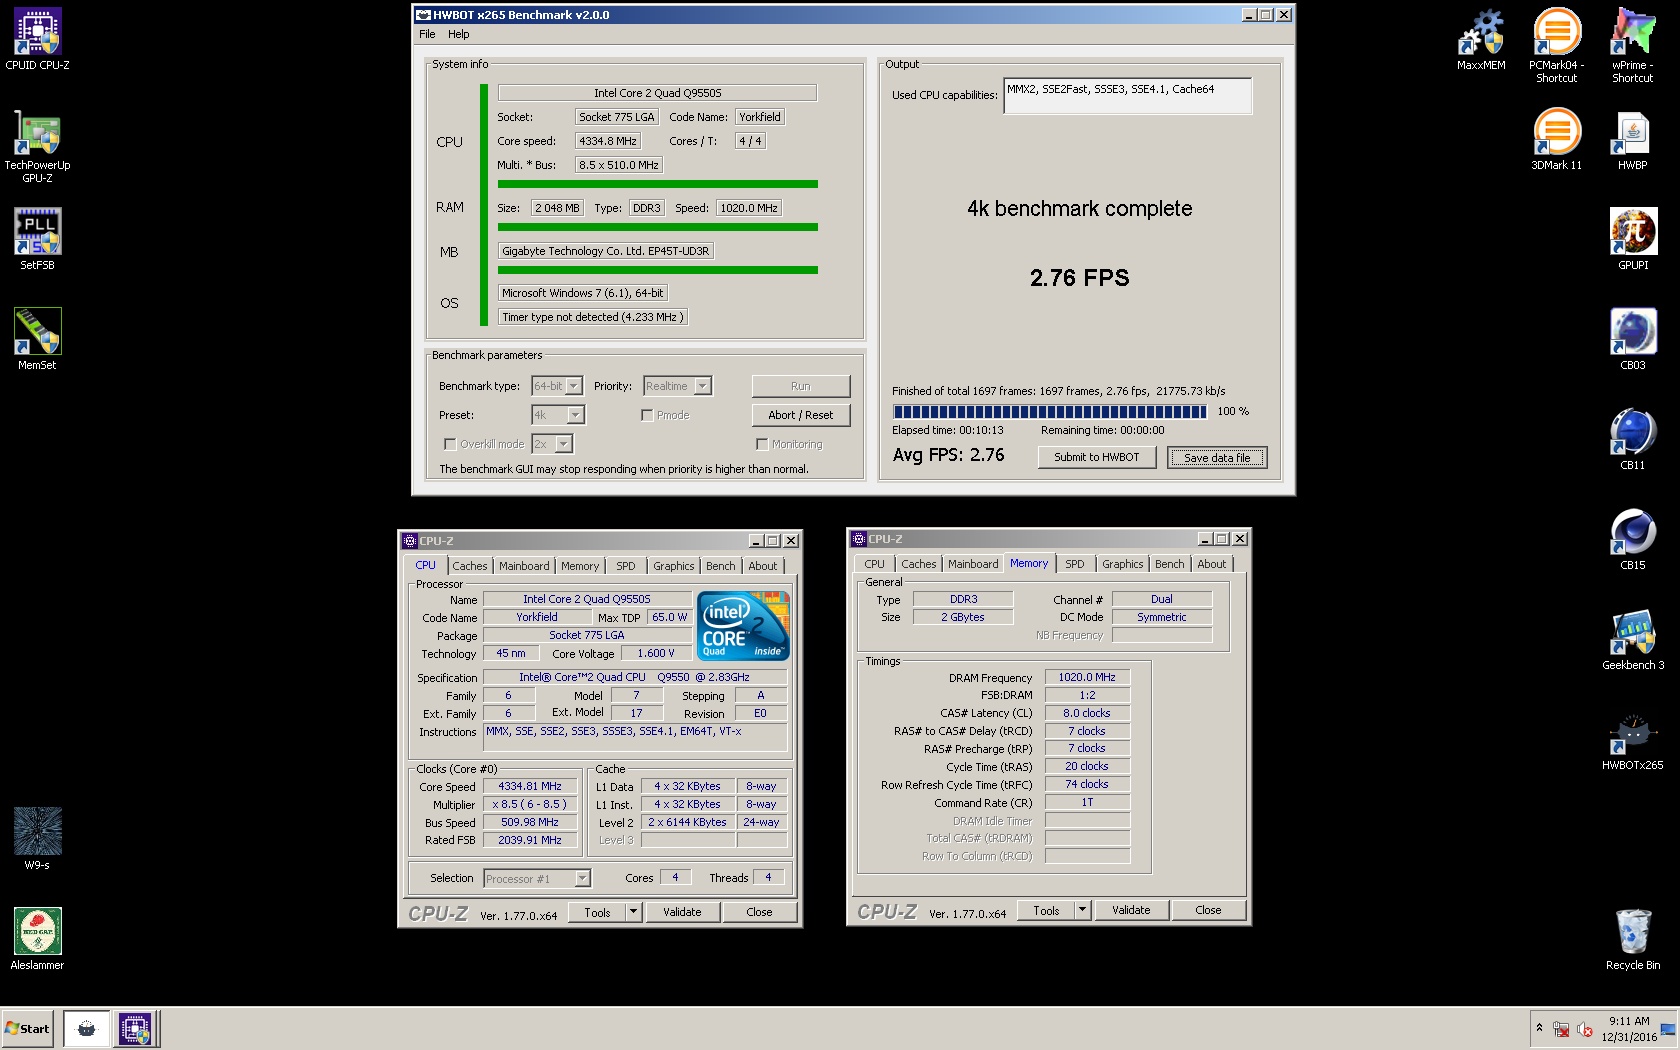
Task: Click Core Speed 4334.81 MHz value
Action: pyautogui.click(x=530, y=786)
